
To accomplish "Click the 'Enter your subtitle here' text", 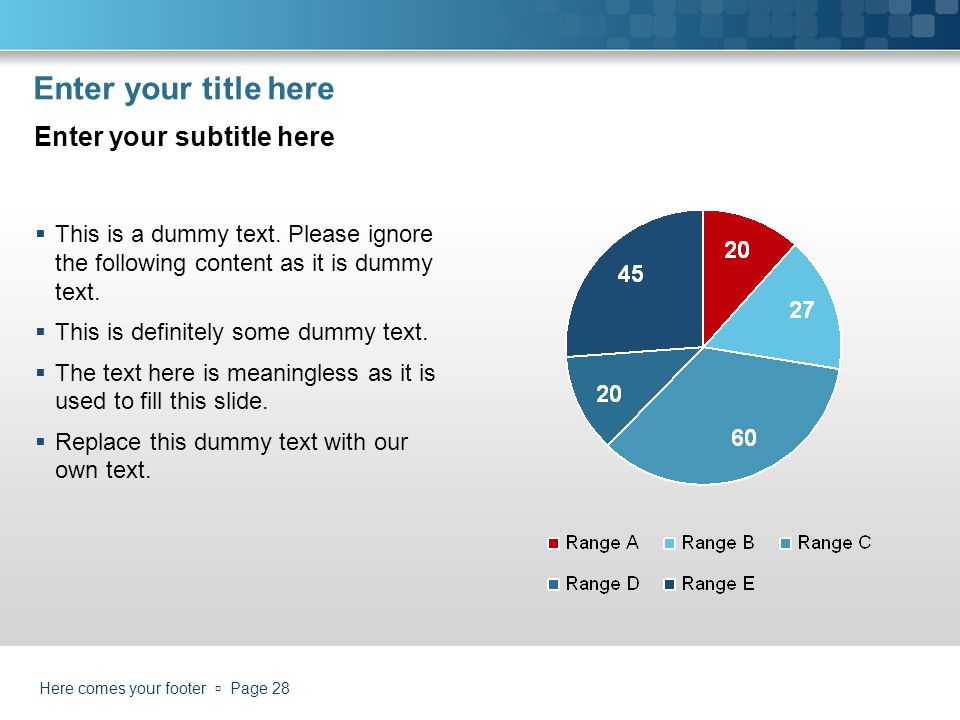I will click(184, 137).
